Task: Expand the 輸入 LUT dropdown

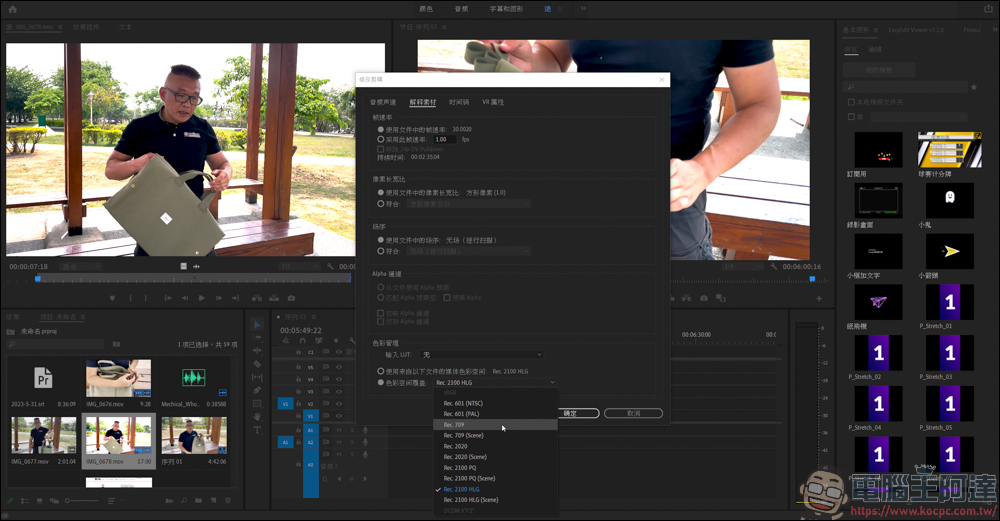Action: tap(482, 355)
